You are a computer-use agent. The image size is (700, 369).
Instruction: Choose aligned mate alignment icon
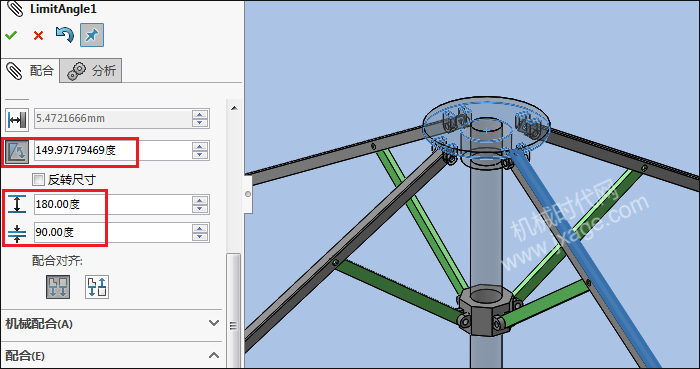point(58,286)
